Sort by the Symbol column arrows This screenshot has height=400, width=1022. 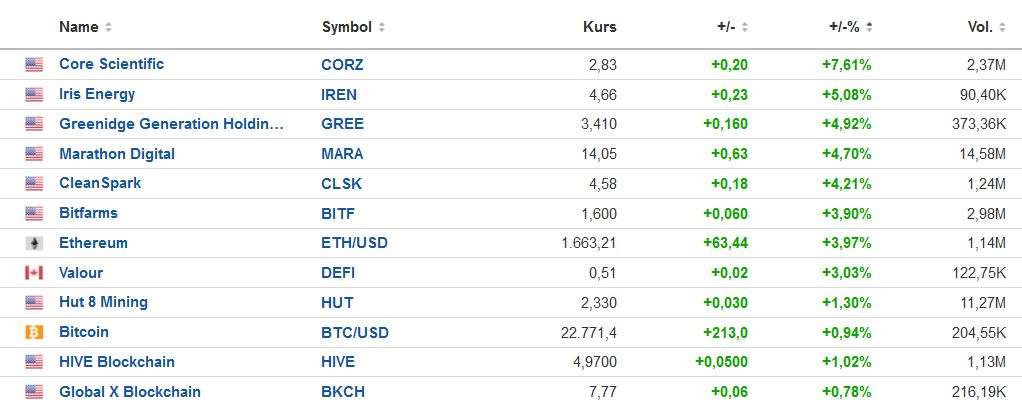(x=382, y=27)
